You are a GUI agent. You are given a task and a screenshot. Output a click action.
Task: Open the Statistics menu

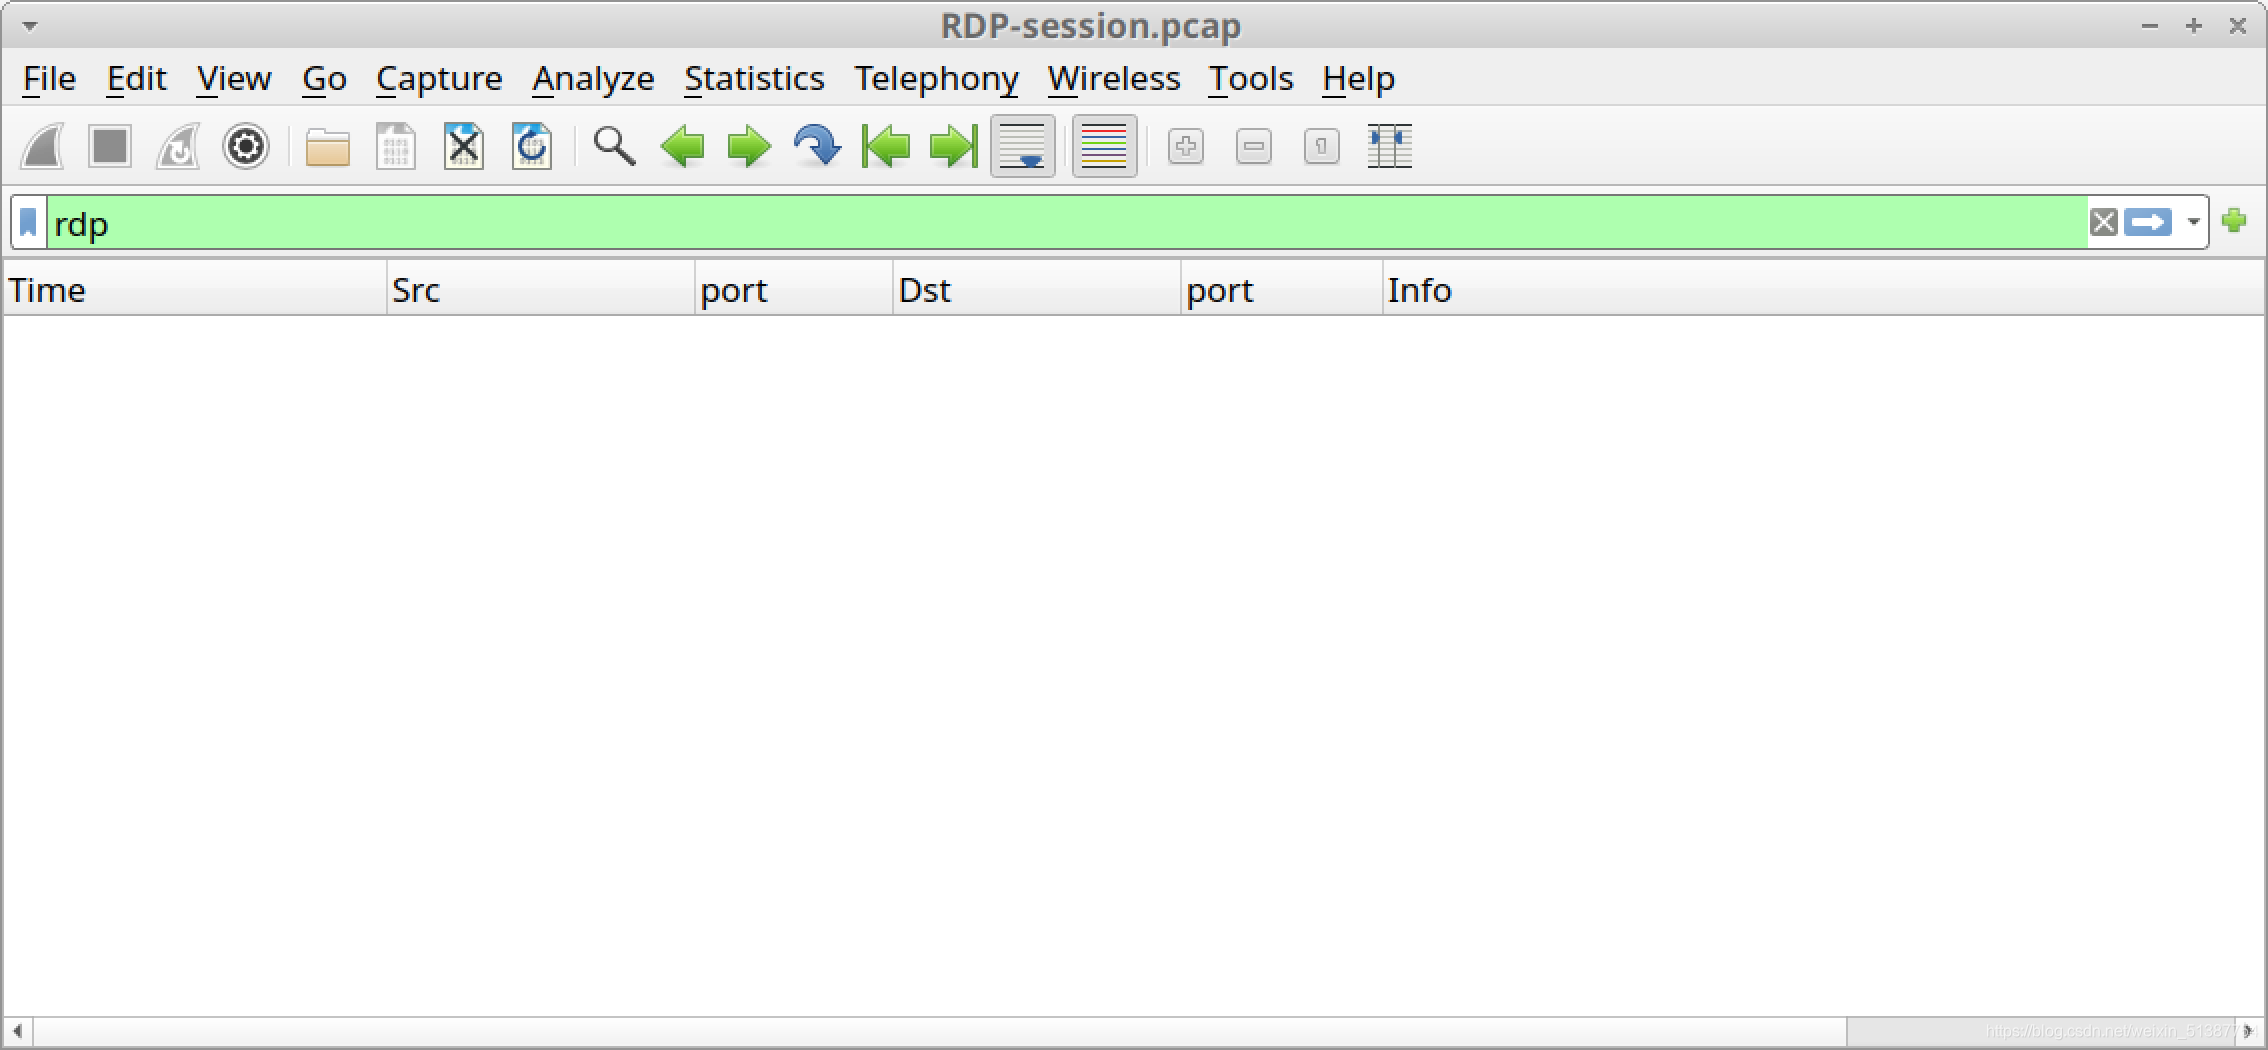tap(754, 79)
